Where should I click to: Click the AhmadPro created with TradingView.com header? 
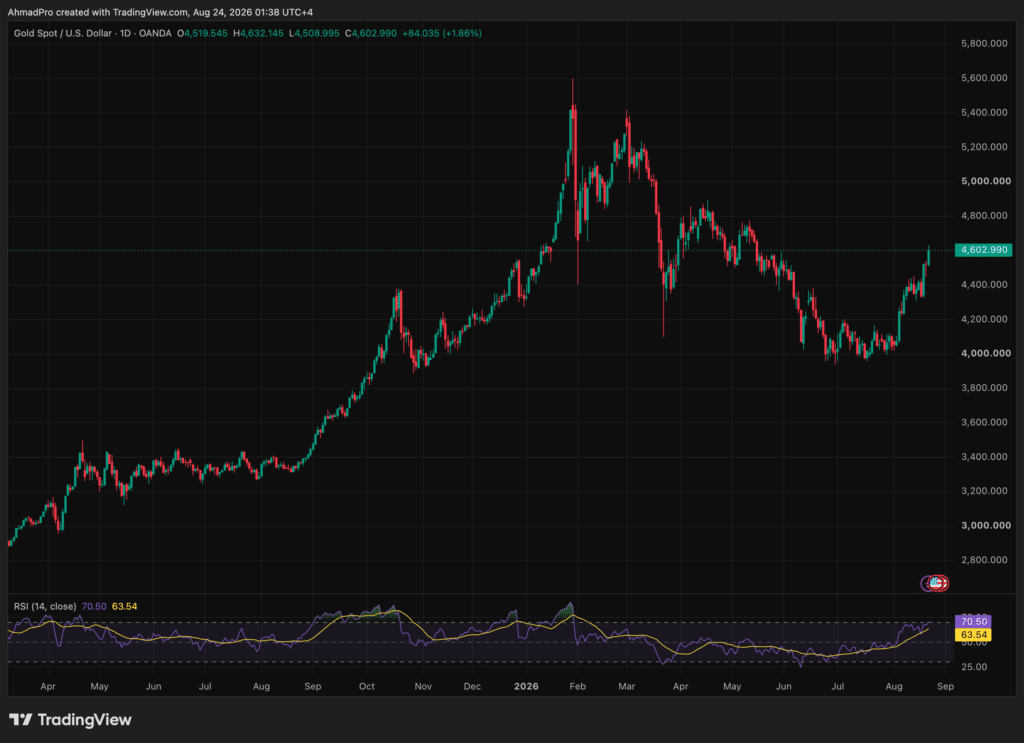(x=160, y=12)
